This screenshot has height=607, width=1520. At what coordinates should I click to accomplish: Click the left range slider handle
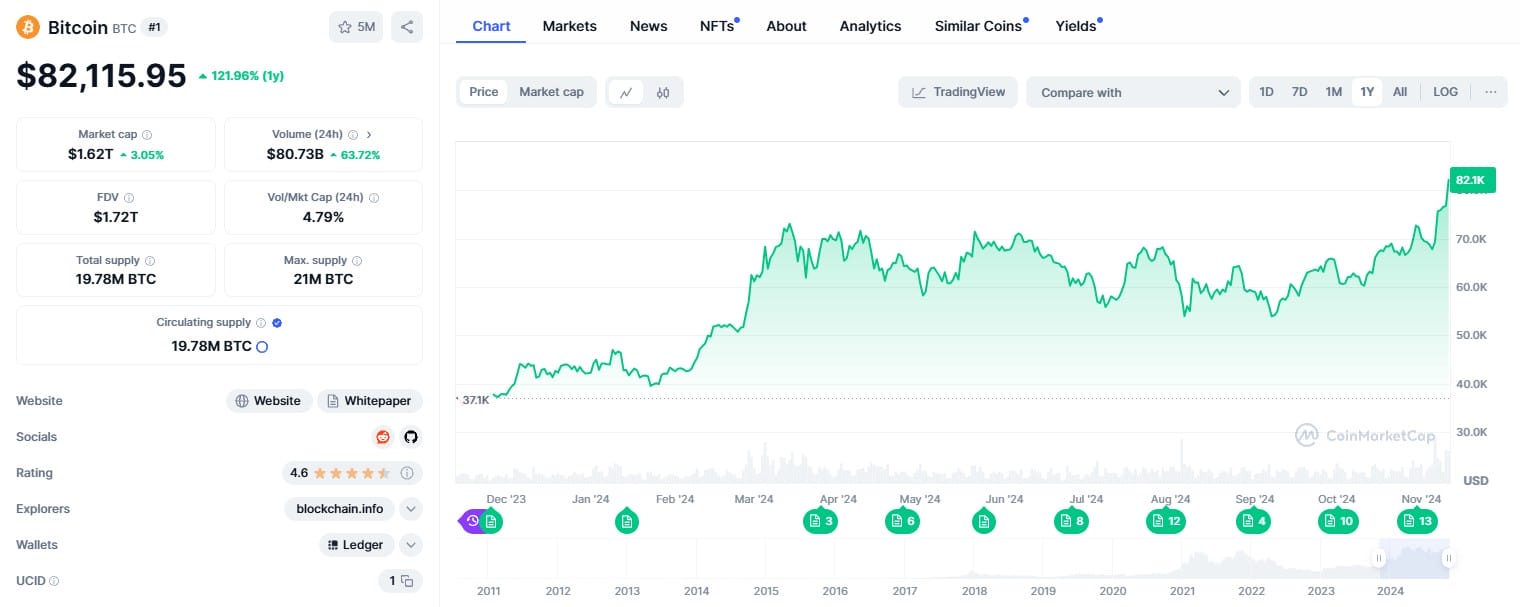pos(1380,558)
